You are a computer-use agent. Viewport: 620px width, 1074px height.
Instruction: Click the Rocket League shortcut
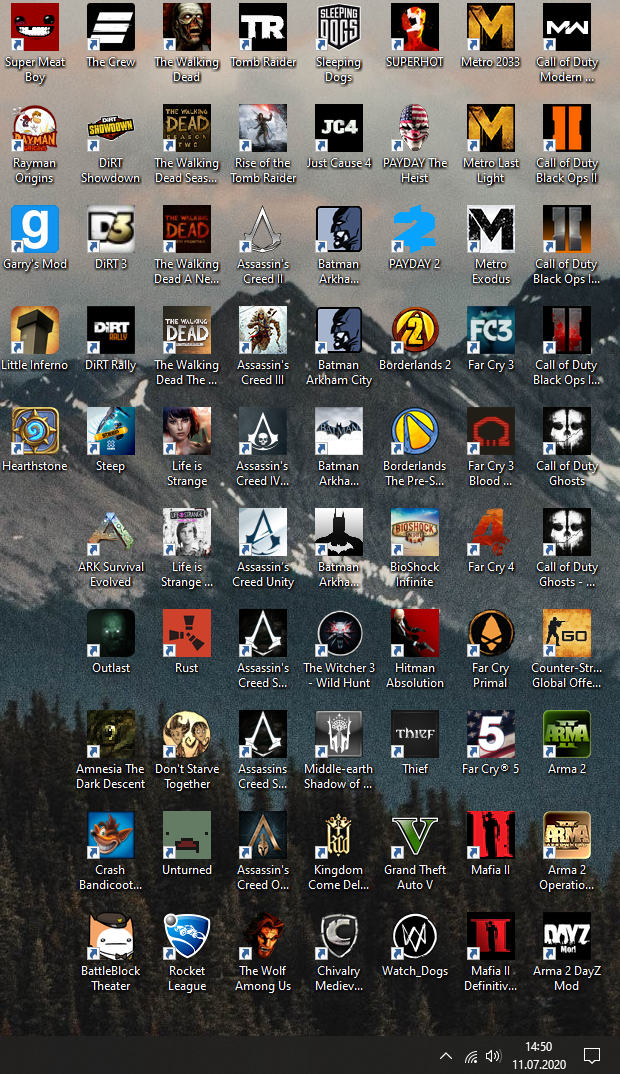(187, 937)
